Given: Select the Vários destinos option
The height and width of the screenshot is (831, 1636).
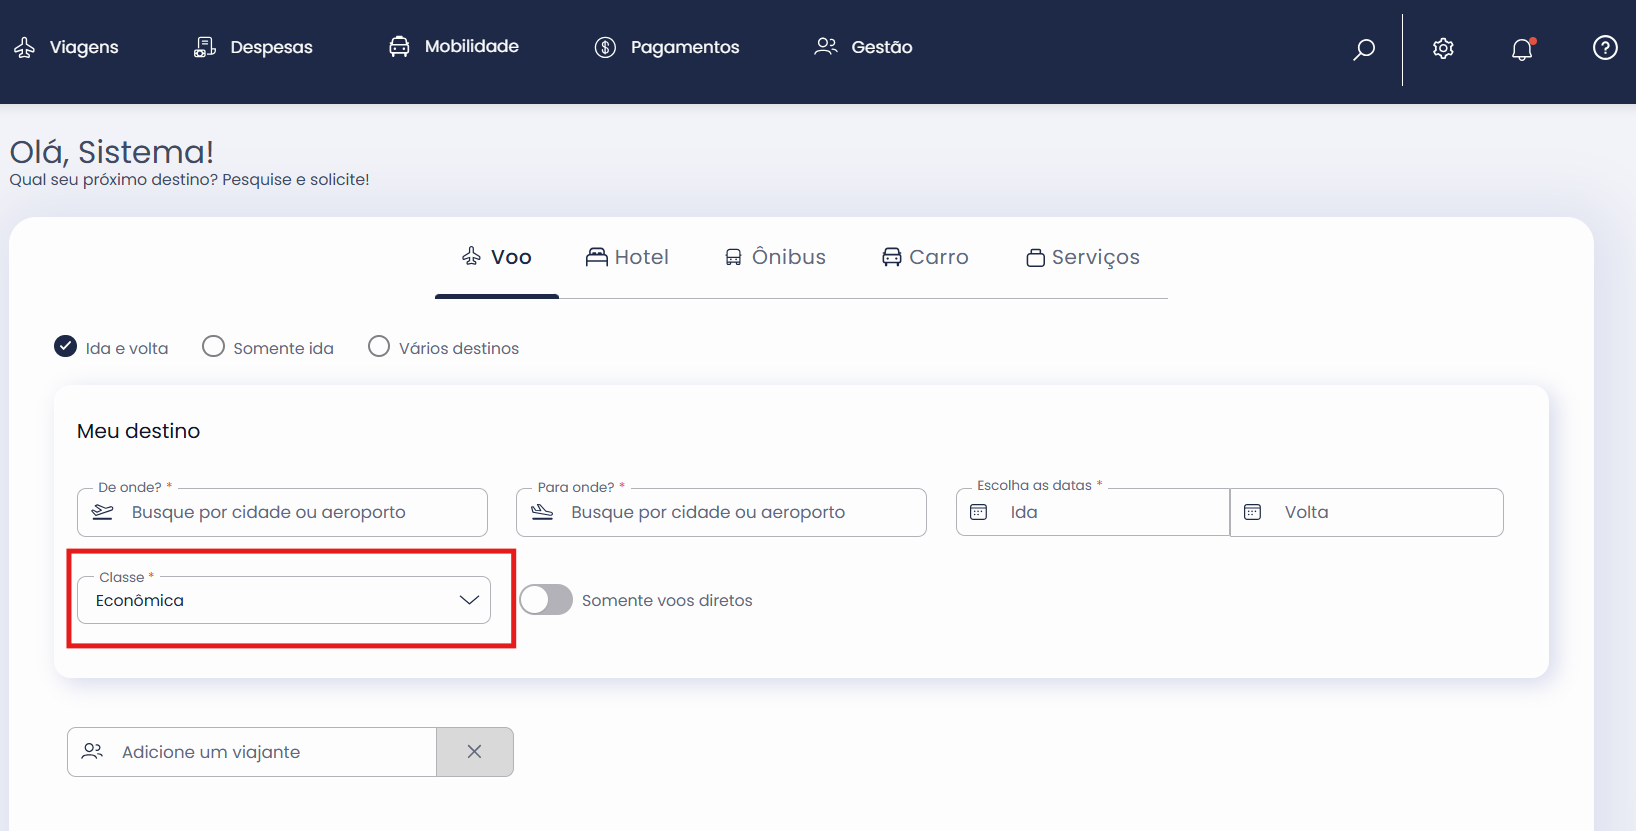Looking at the screenshot, I should coord(379,346).
